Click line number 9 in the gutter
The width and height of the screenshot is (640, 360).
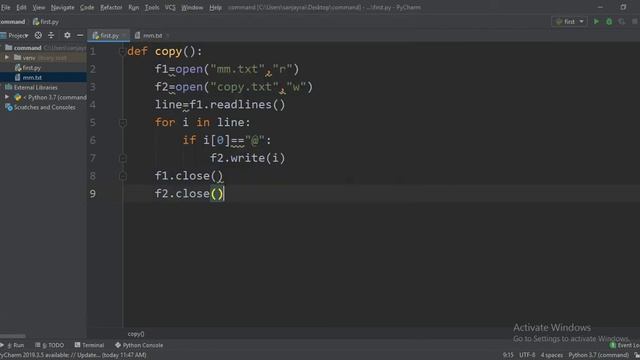pyautogui.click(x=93, y=193)
